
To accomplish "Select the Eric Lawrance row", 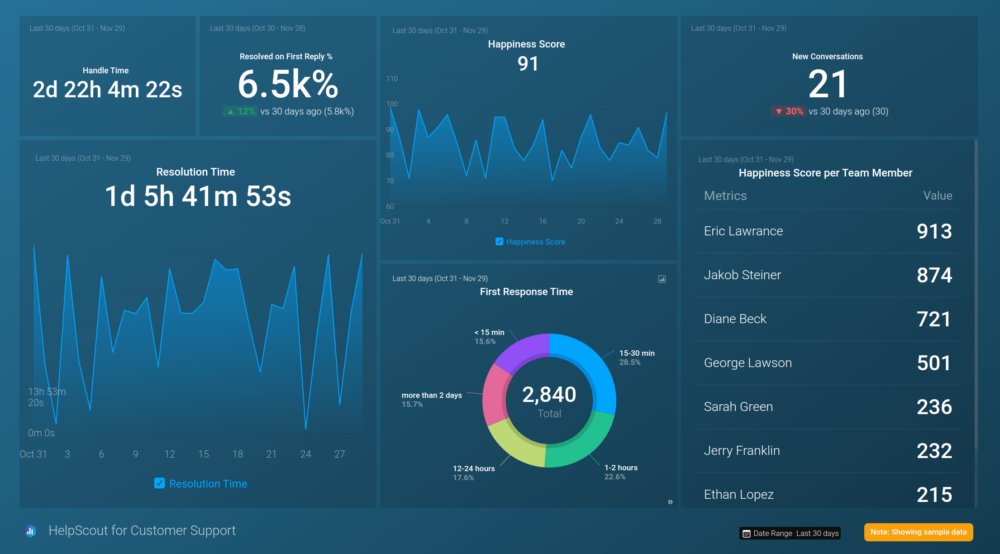I will [x=828, y=231].
